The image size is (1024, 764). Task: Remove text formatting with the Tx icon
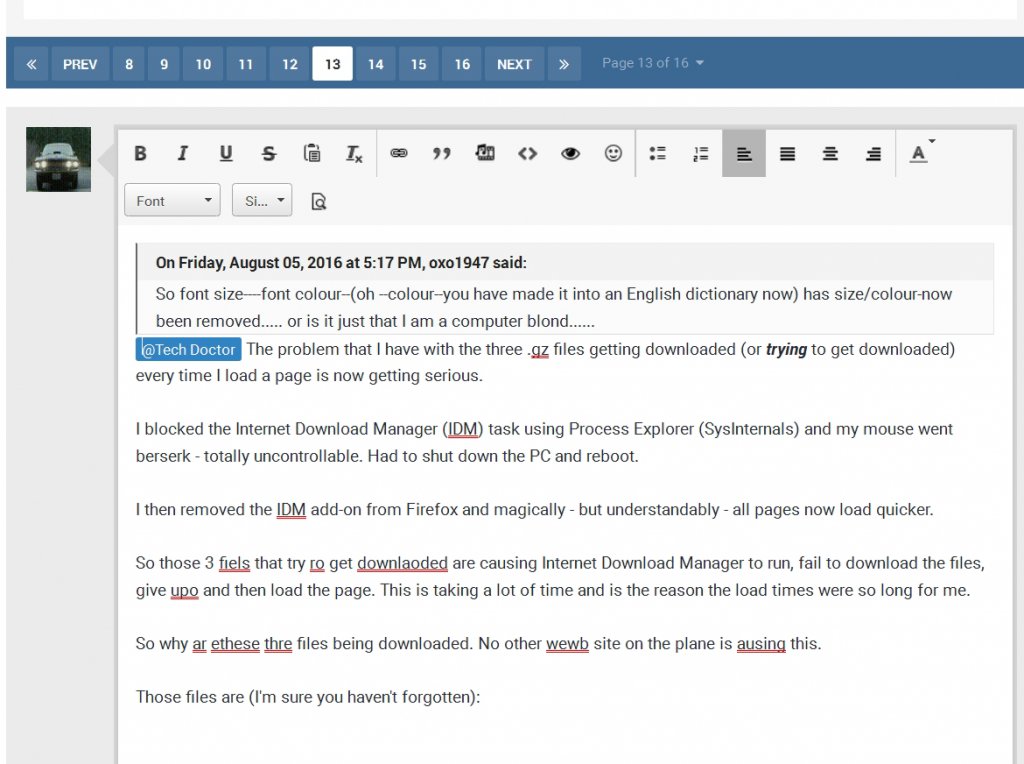[354, 153]
